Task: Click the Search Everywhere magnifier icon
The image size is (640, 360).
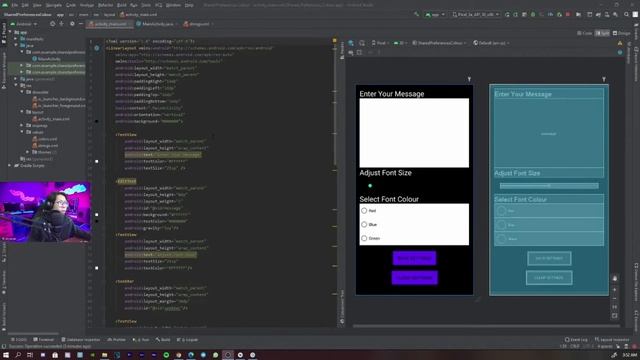Action: pos(627,14)
